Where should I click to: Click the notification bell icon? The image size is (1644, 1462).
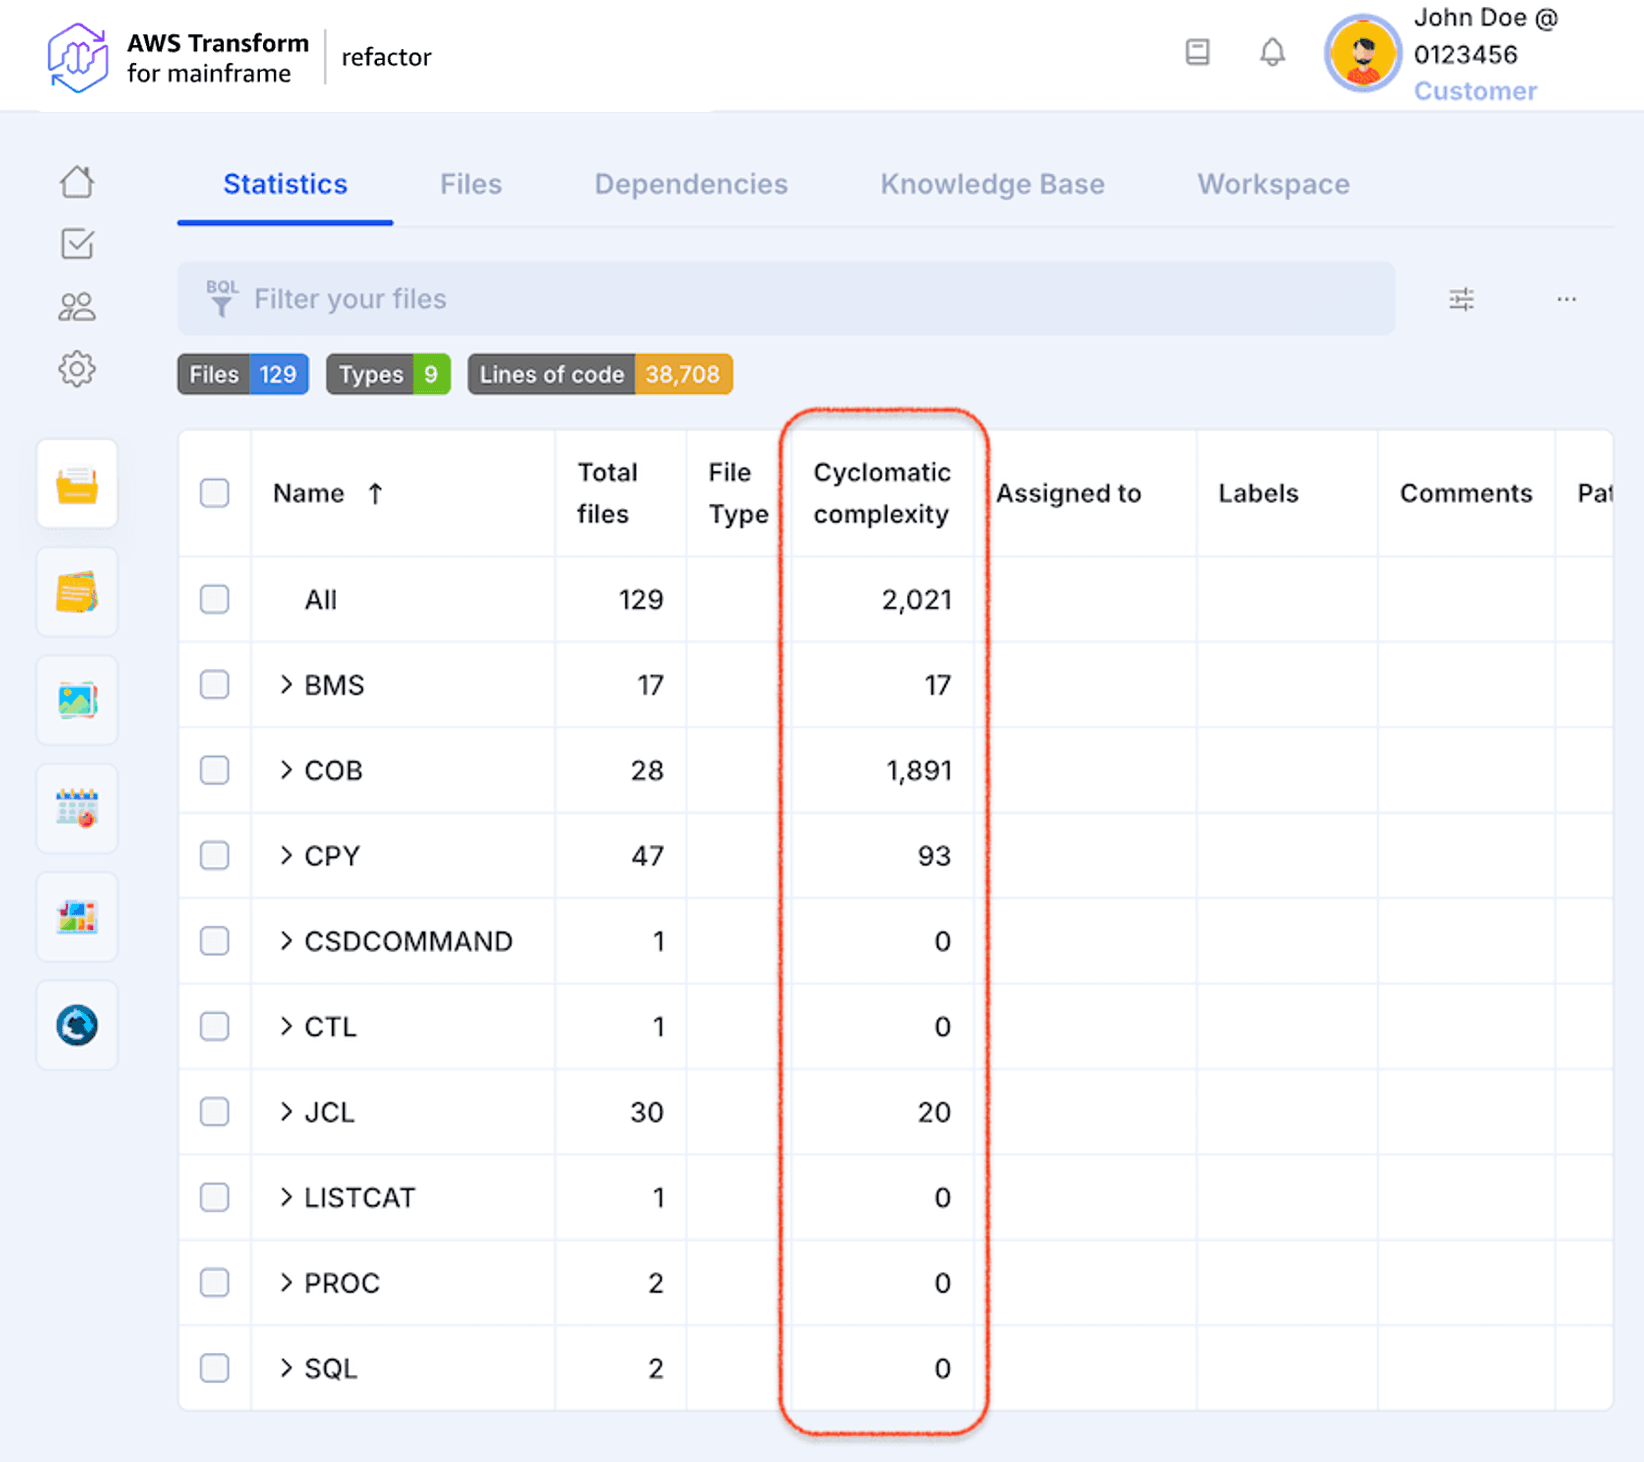[1272, 52]
